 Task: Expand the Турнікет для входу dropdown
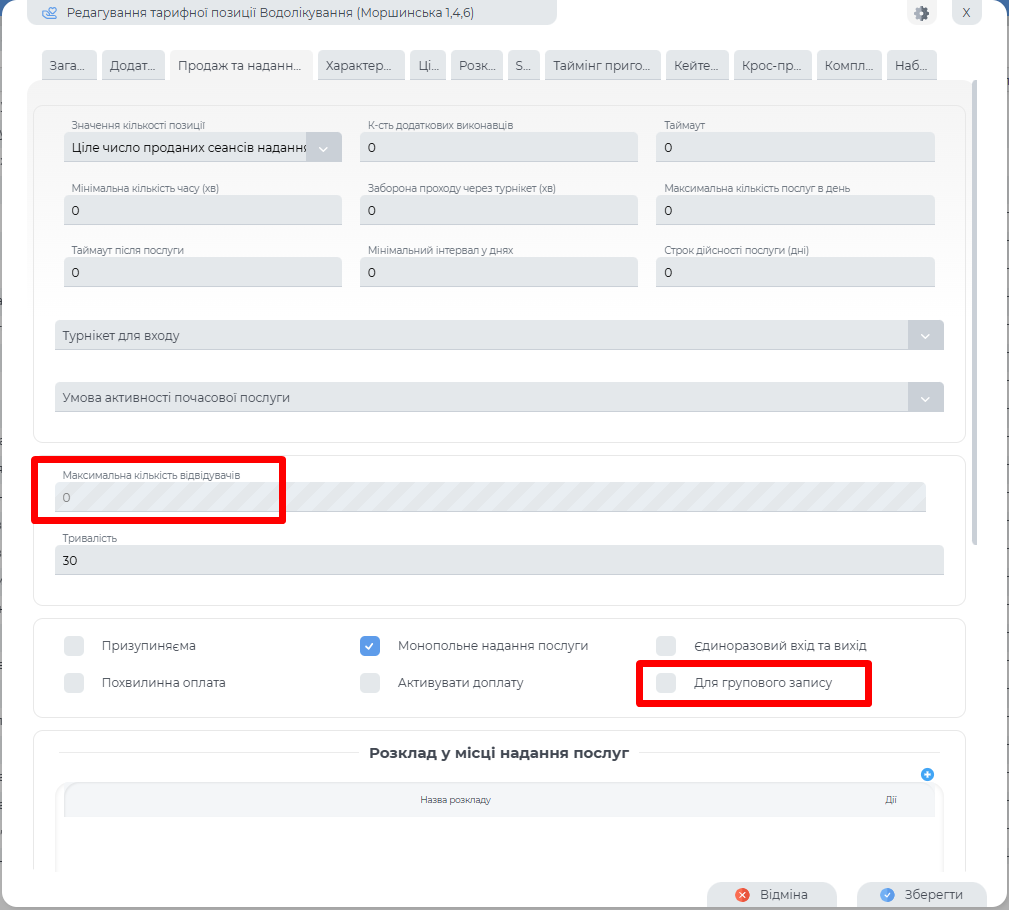925,336
